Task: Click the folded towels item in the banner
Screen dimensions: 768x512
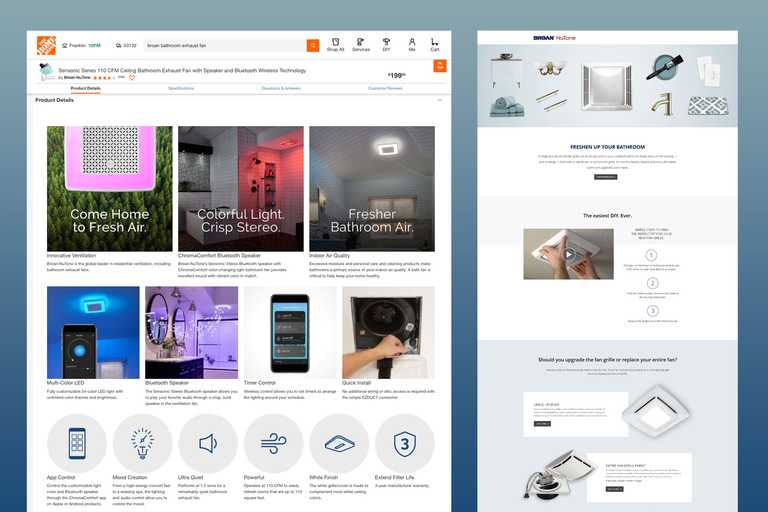Action: coord(507,106)
